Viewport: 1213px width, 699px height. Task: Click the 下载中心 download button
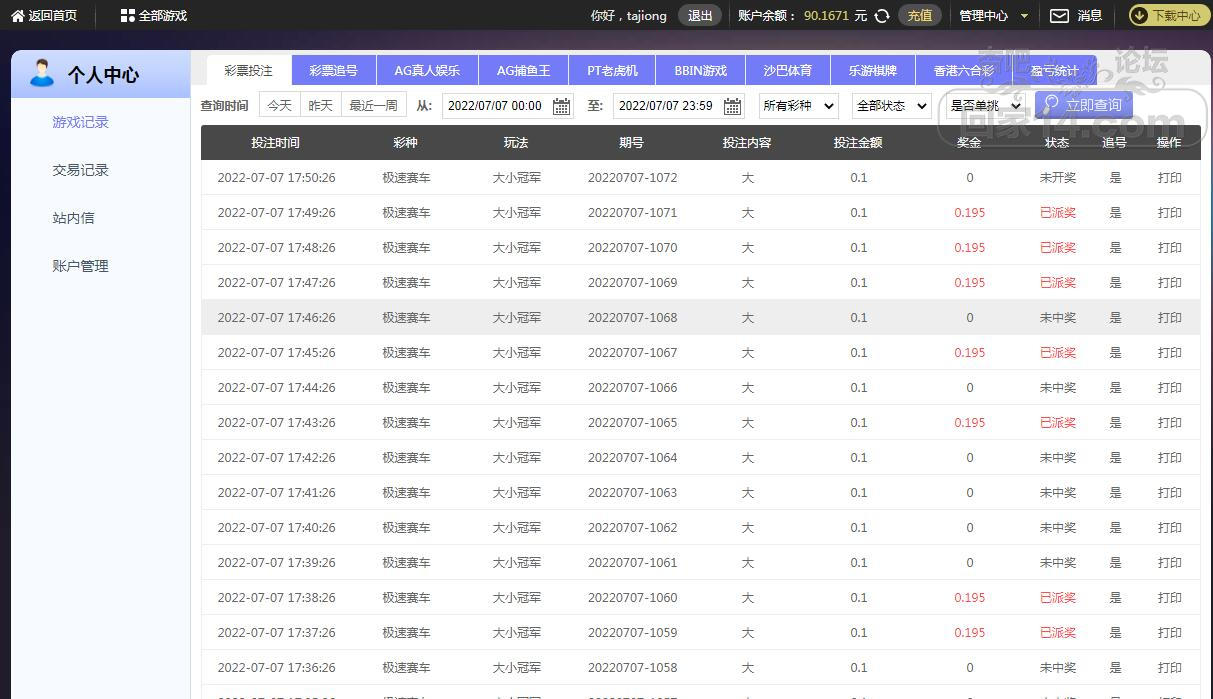(1166, 16)
